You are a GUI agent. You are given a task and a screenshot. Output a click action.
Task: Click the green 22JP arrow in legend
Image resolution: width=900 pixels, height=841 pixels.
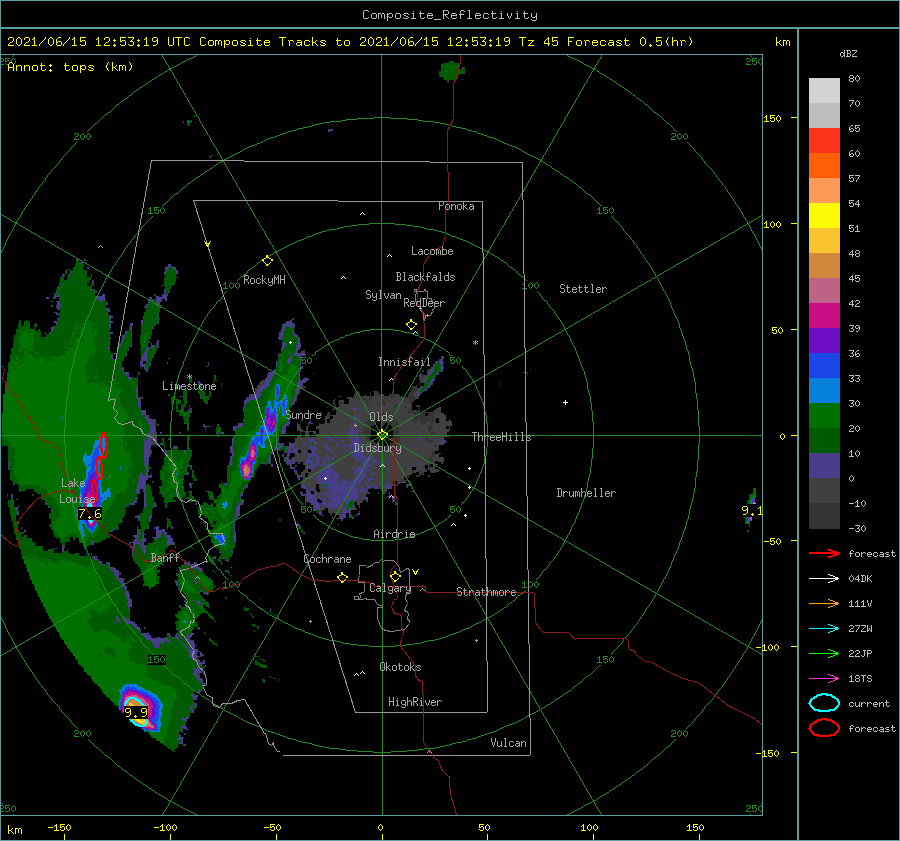(825, 653)
